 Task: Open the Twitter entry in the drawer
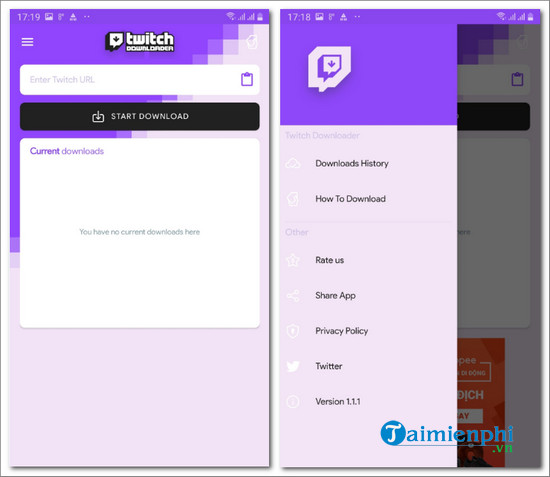(x=368, y=366)
